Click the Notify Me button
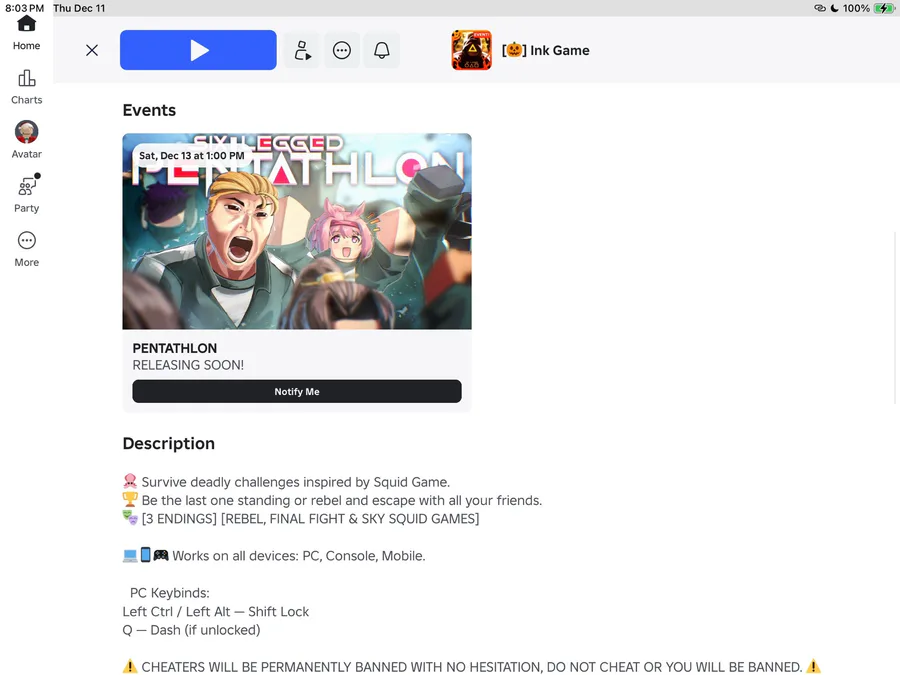The width and height of the screenshot is (900, 675). [297, 391]
